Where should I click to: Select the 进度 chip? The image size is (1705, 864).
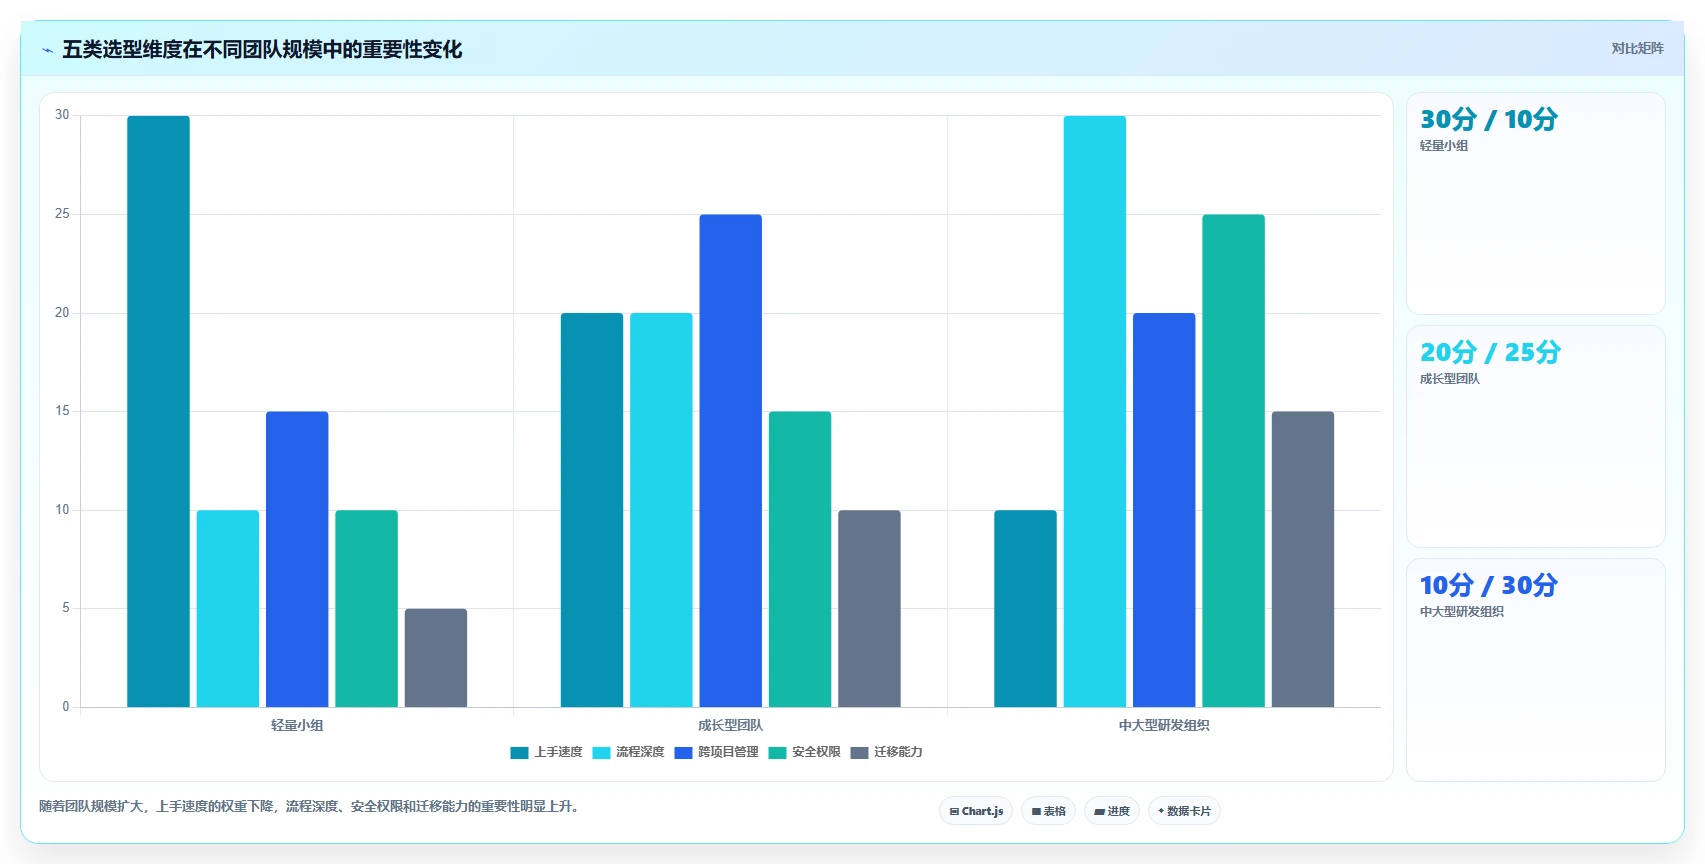tap(1112, 811)
